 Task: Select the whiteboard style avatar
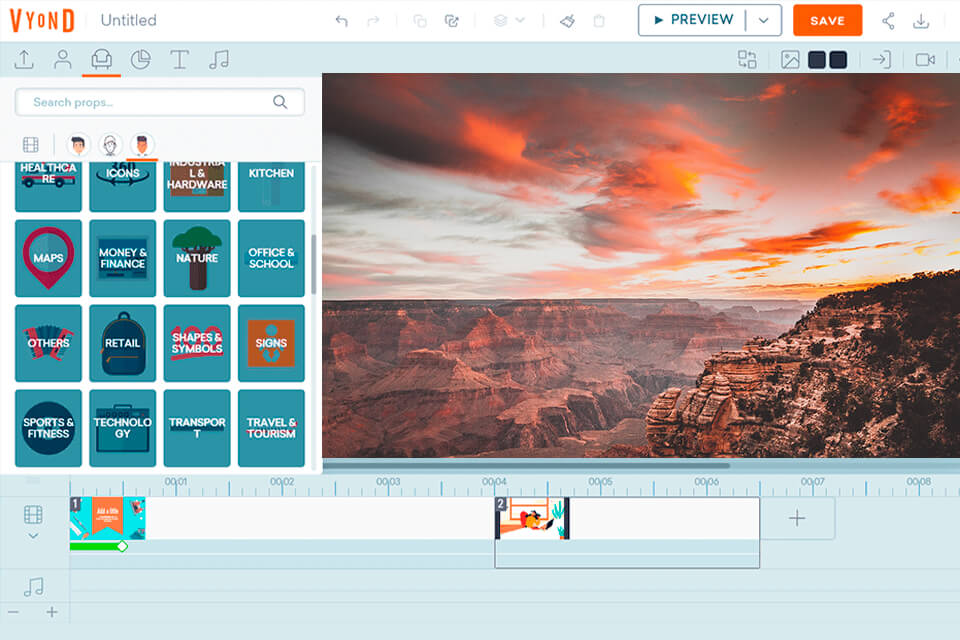coord(110,145)
